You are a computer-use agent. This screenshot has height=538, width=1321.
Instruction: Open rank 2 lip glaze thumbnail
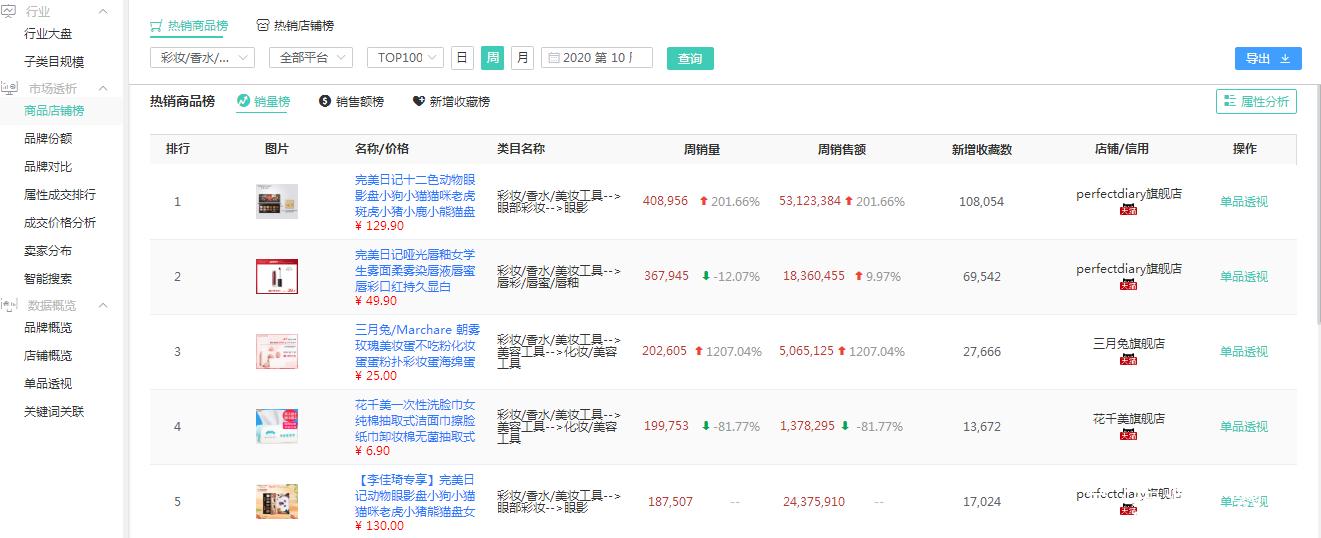(277, 276)
